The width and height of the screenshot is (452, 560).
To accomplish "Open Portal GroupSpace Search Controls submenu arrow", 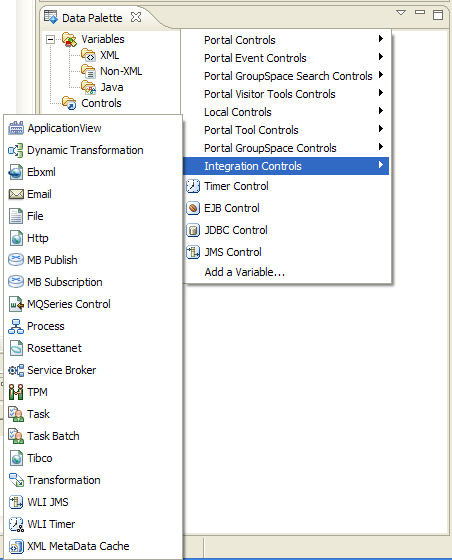I will tap(381, 75).
